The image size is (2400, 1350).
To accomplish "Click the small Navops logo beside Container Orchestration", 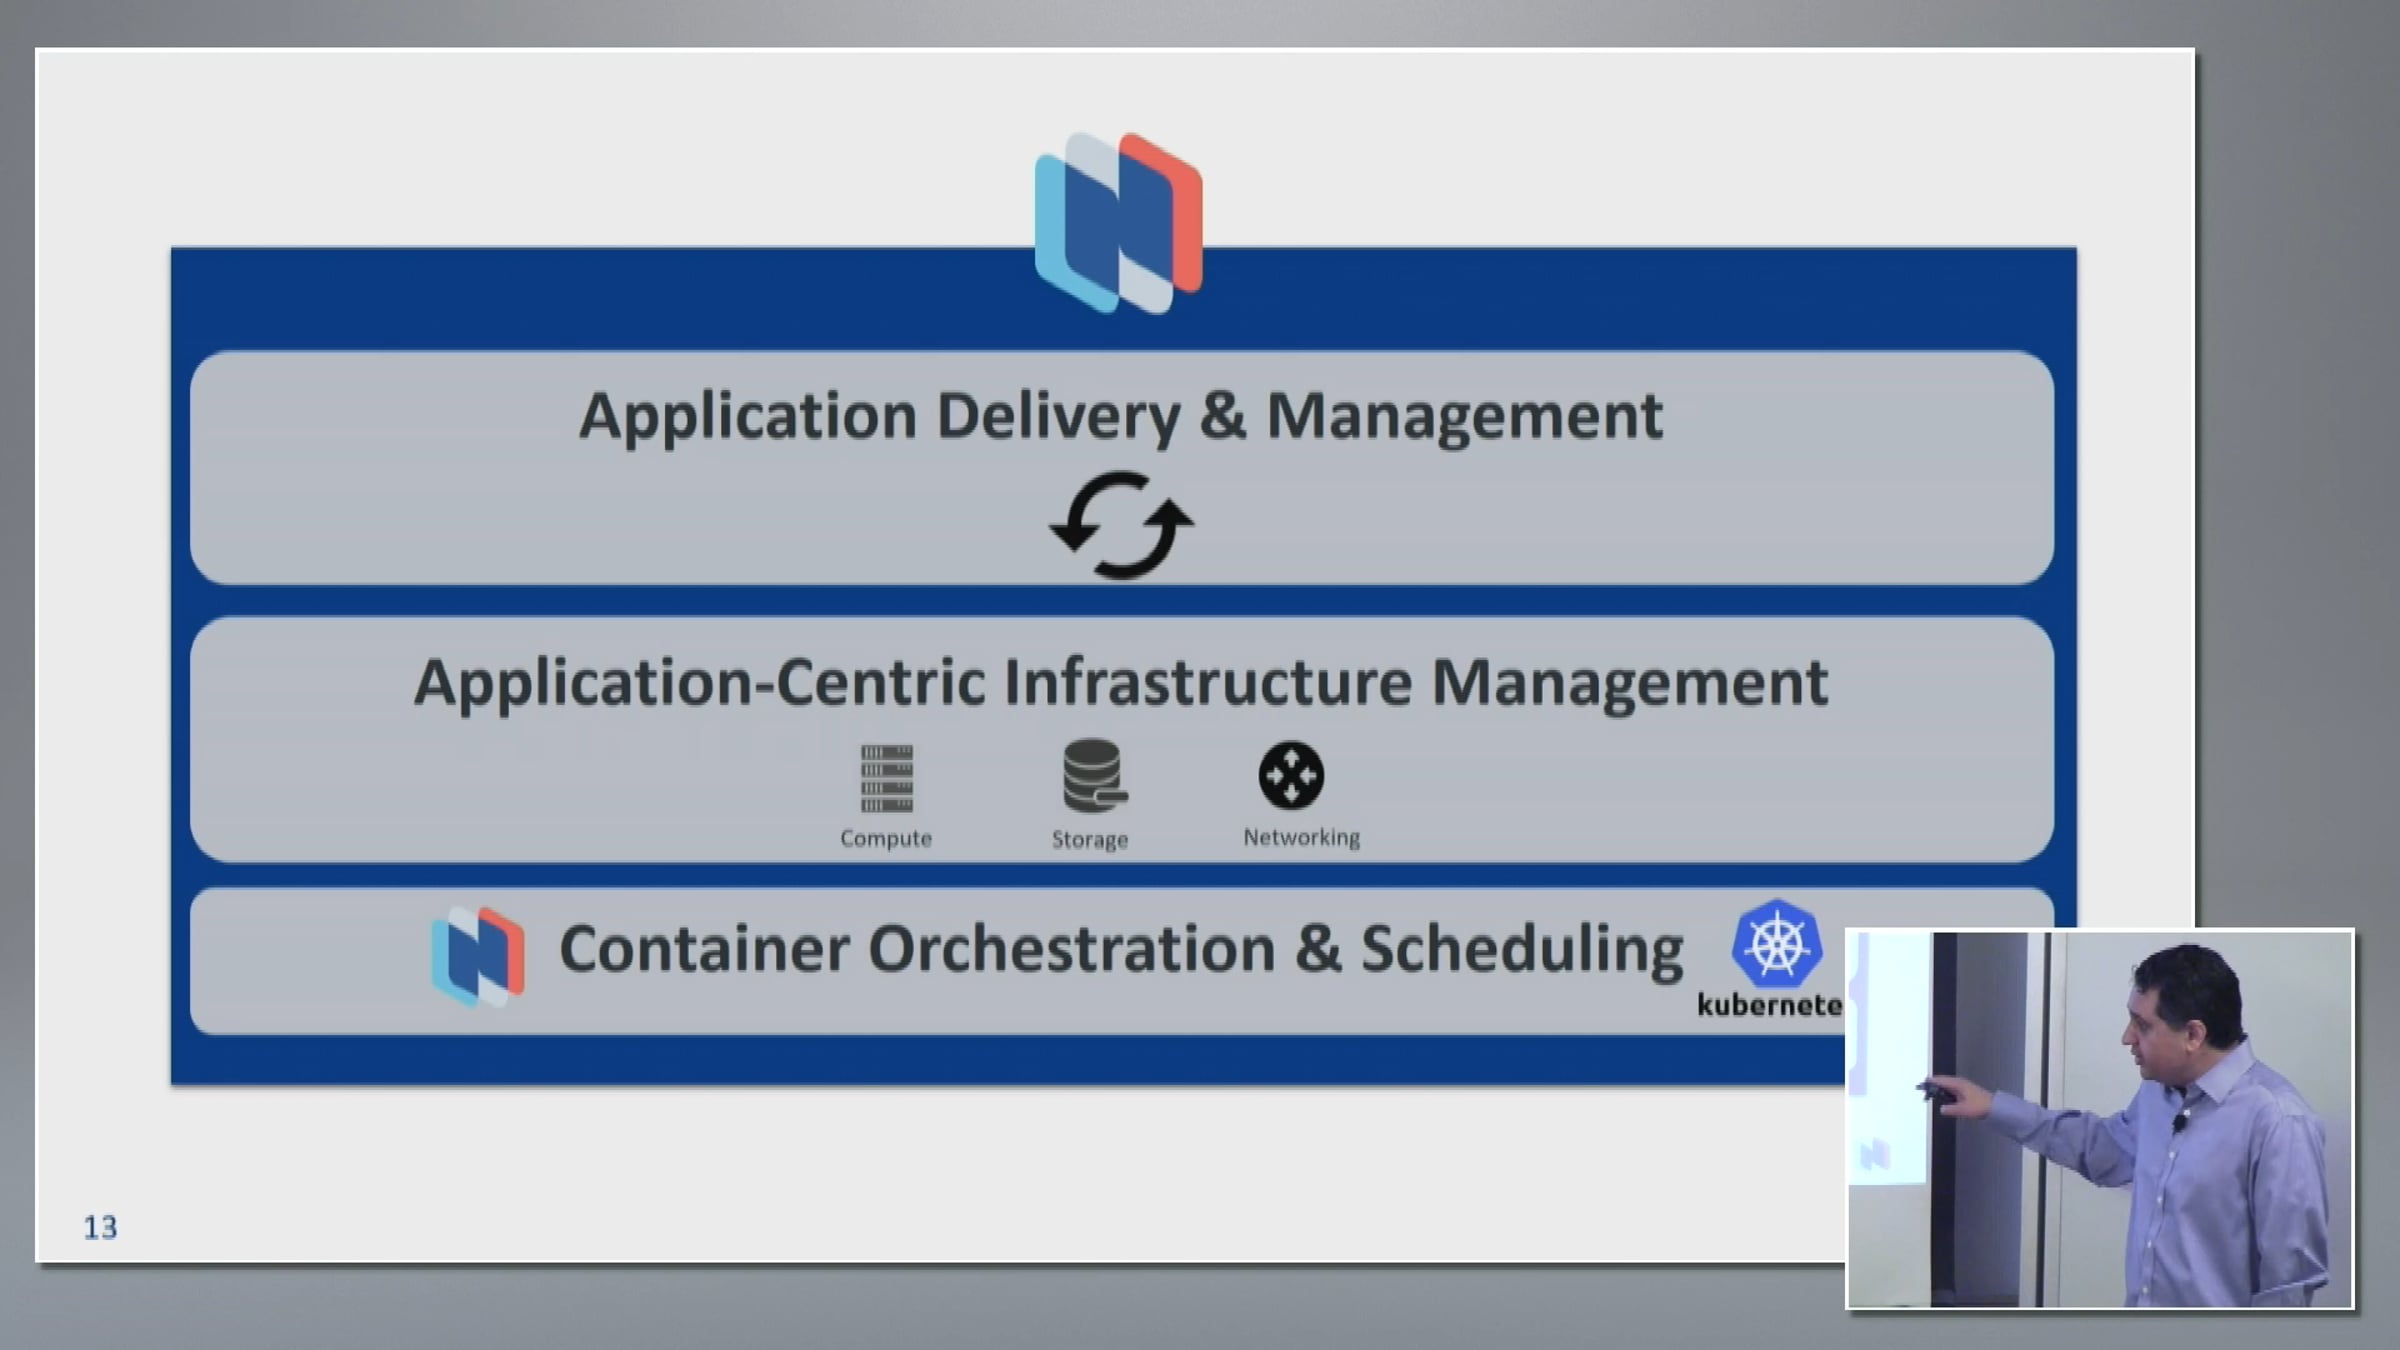I will tap(478, 955).
